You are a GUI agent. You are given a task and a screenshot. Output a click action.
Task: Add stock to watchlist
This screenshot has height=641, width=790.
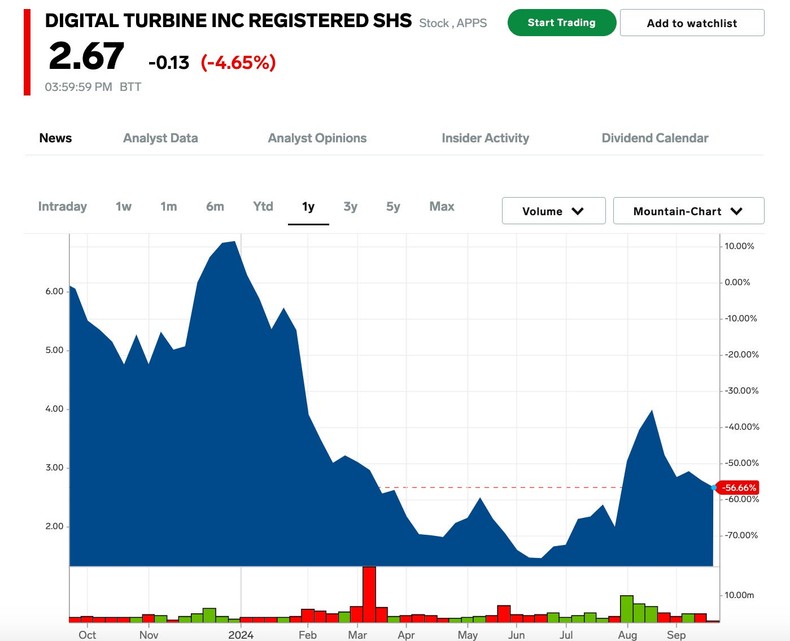(x=692, y=23)
